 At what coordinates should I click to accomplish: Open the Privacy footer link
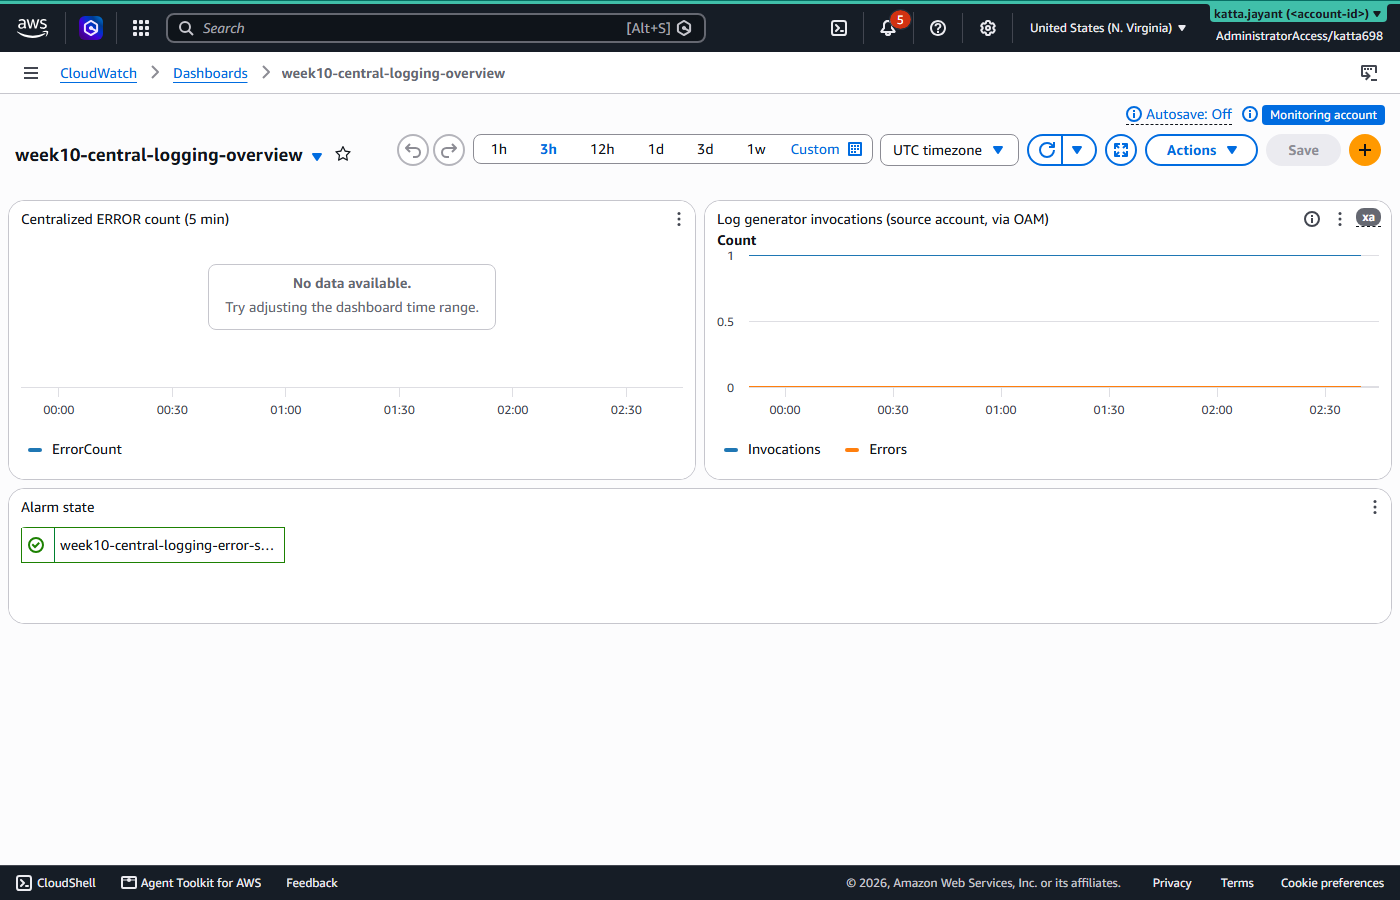point(1172,883)
